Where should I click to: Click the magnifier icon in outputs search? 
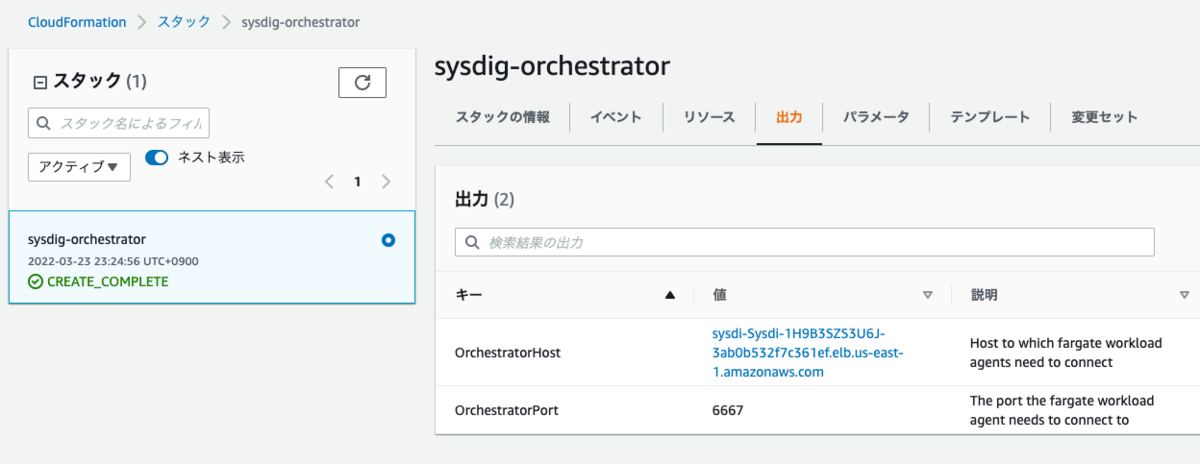[x=473, y=242]
